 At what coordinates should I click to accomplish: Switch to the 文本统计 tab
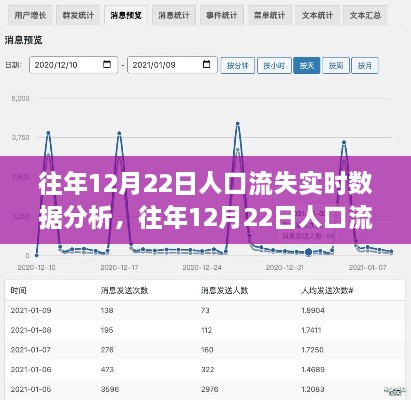[x=317, y=15]
